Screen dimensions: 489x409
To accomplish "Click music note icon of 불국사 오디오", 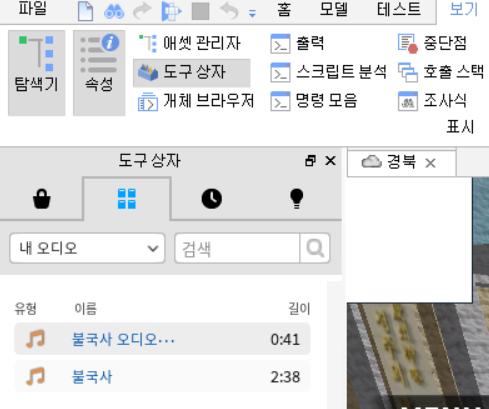I will coord(35,339).
